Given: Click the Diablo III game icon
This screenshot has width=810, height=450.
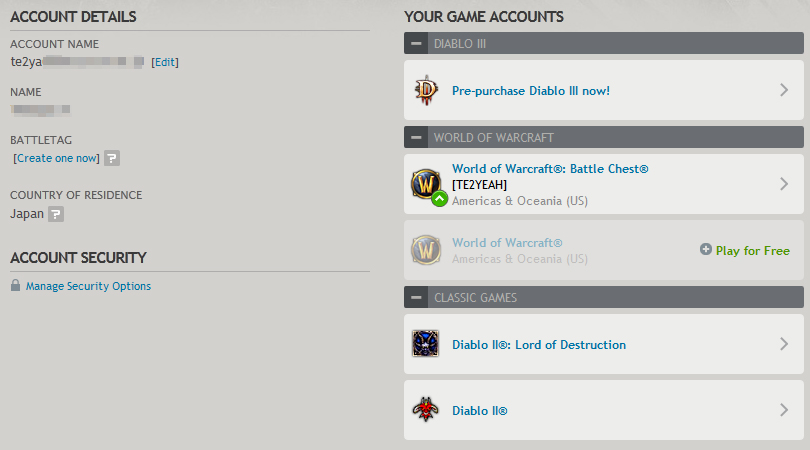Looking at the screenshot, I should pos(426,90).
